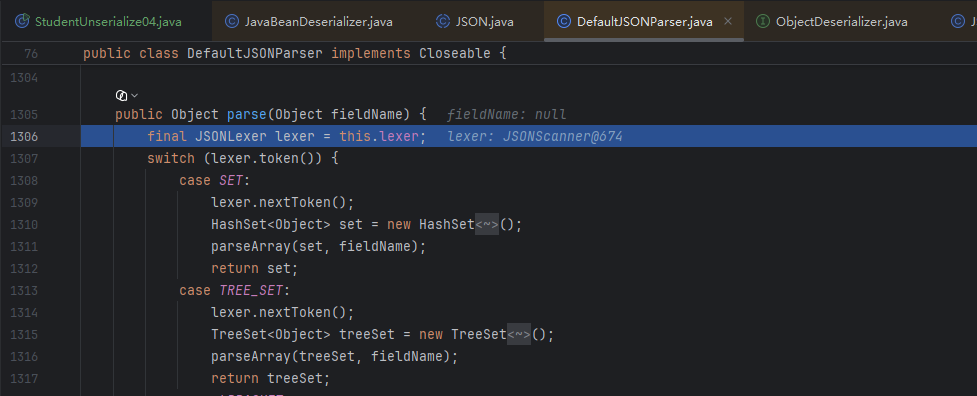Click line number 1305 in gutter
Image resolution: width=977 pixels, height=396 pixels.
pos(24,115)
